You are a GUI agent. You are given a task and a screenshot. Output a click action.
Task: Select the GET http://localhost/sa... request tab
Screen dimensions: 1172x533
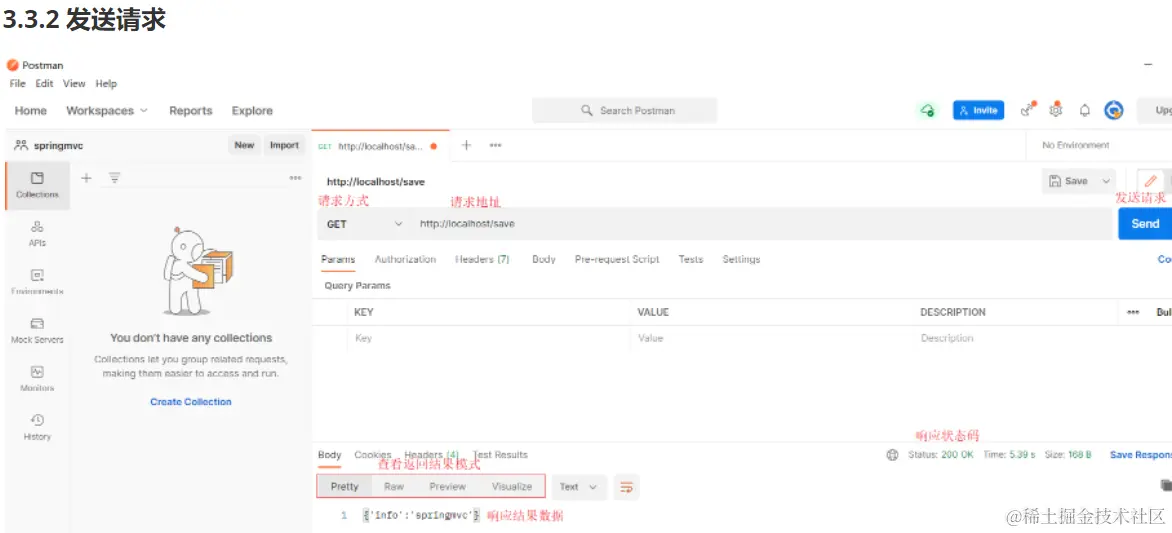(x=378, y=146)
